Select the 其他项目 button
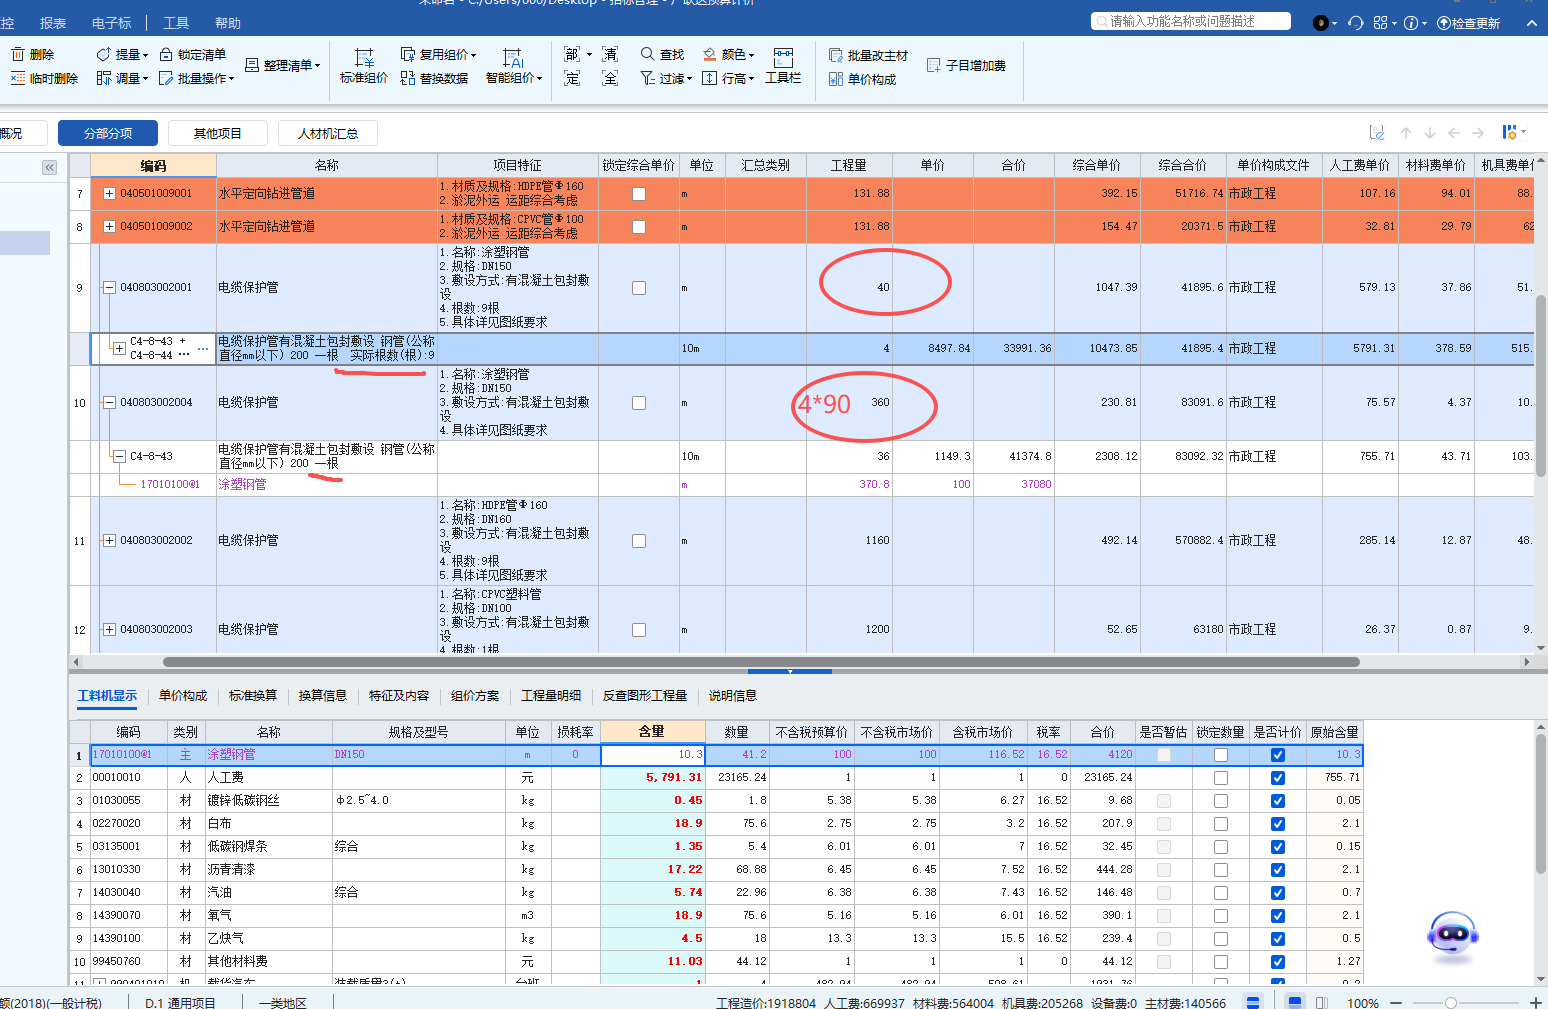Viewport: 1548px width, 1009px height. pyautogui.click(x=218, y=133)
